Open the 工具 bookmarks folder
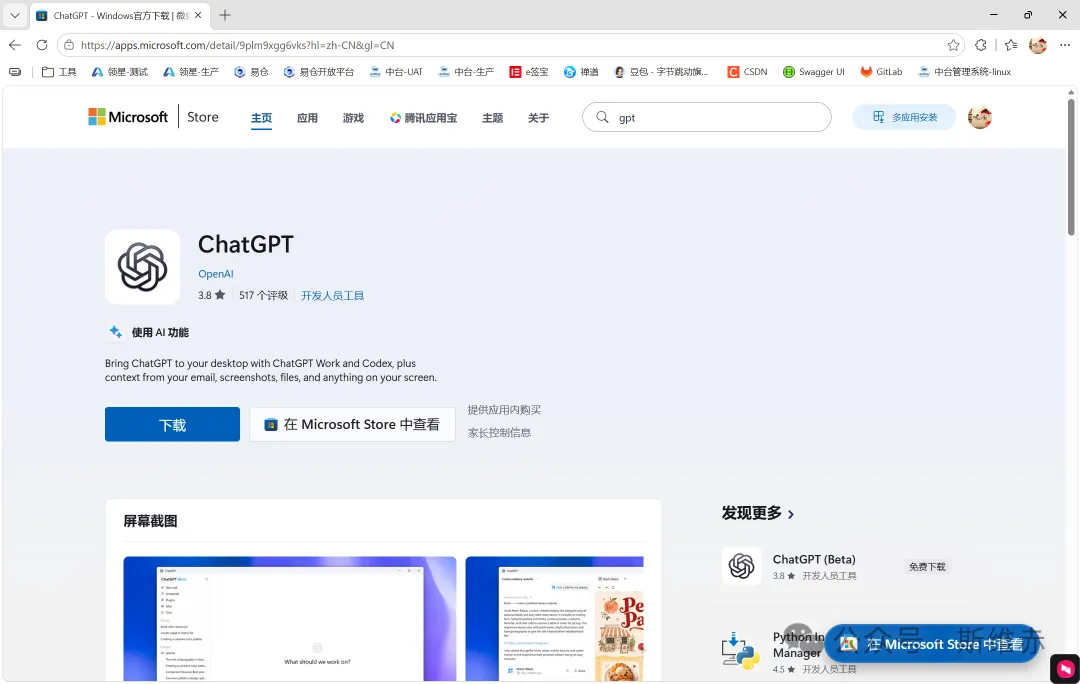The image size is (1080, 684). (59, 72)
